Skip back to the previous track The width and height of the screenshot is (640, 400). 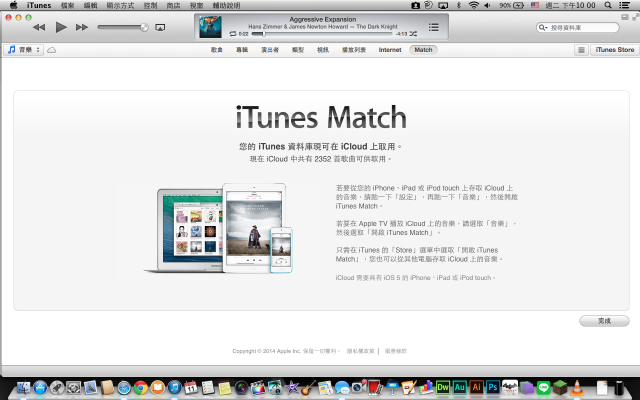tap(39, 27)
